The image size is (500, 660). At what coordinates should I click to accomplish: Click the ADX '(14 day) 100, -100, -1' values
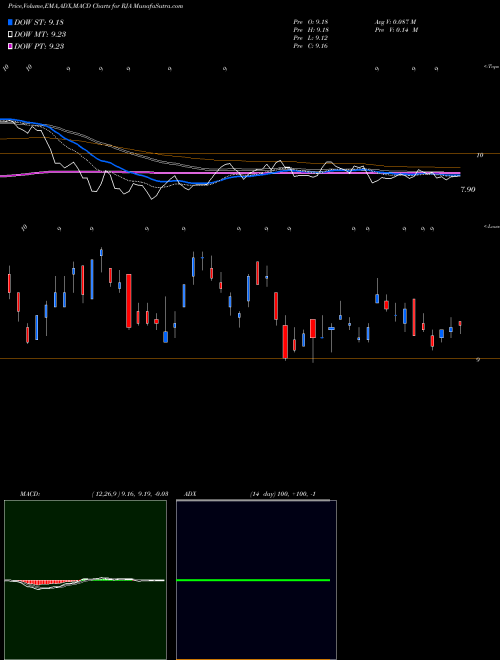[283, 494]
